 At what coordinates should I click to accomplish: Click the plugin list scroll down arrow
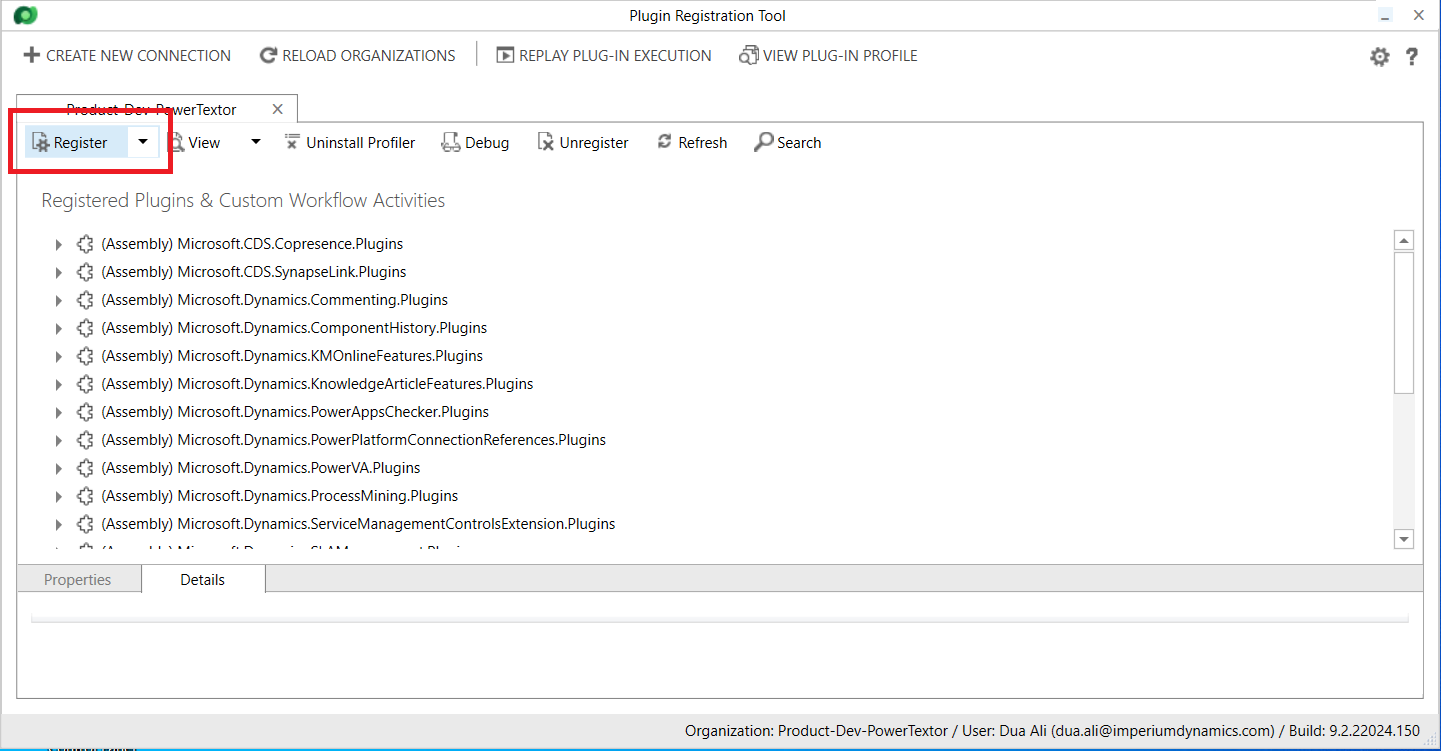[1403, 539]
